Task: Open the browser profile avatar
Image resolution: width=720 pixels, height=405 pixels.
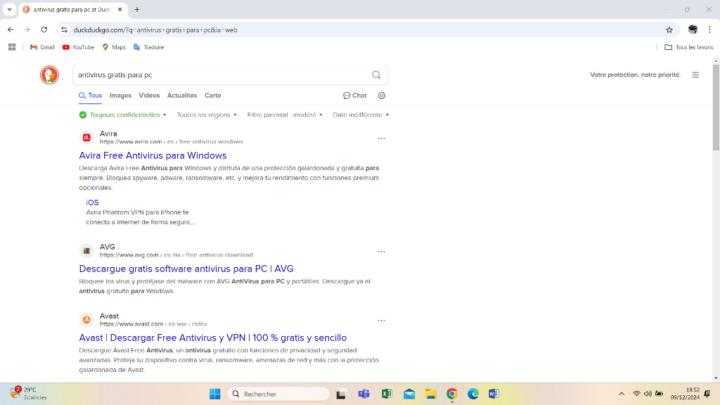Action: tap(692, 30)
